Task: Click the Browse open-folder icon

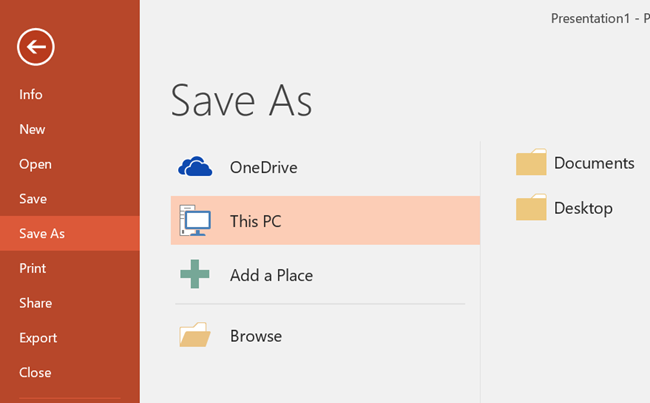Action: 195,336
